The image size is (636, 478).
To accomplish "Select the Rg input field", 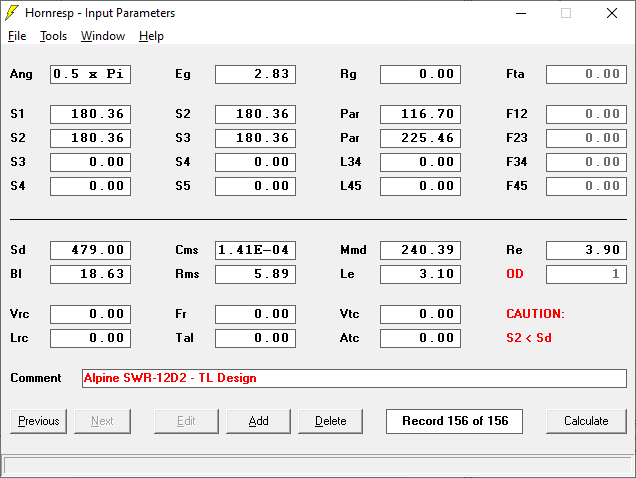I will [420, 74].
